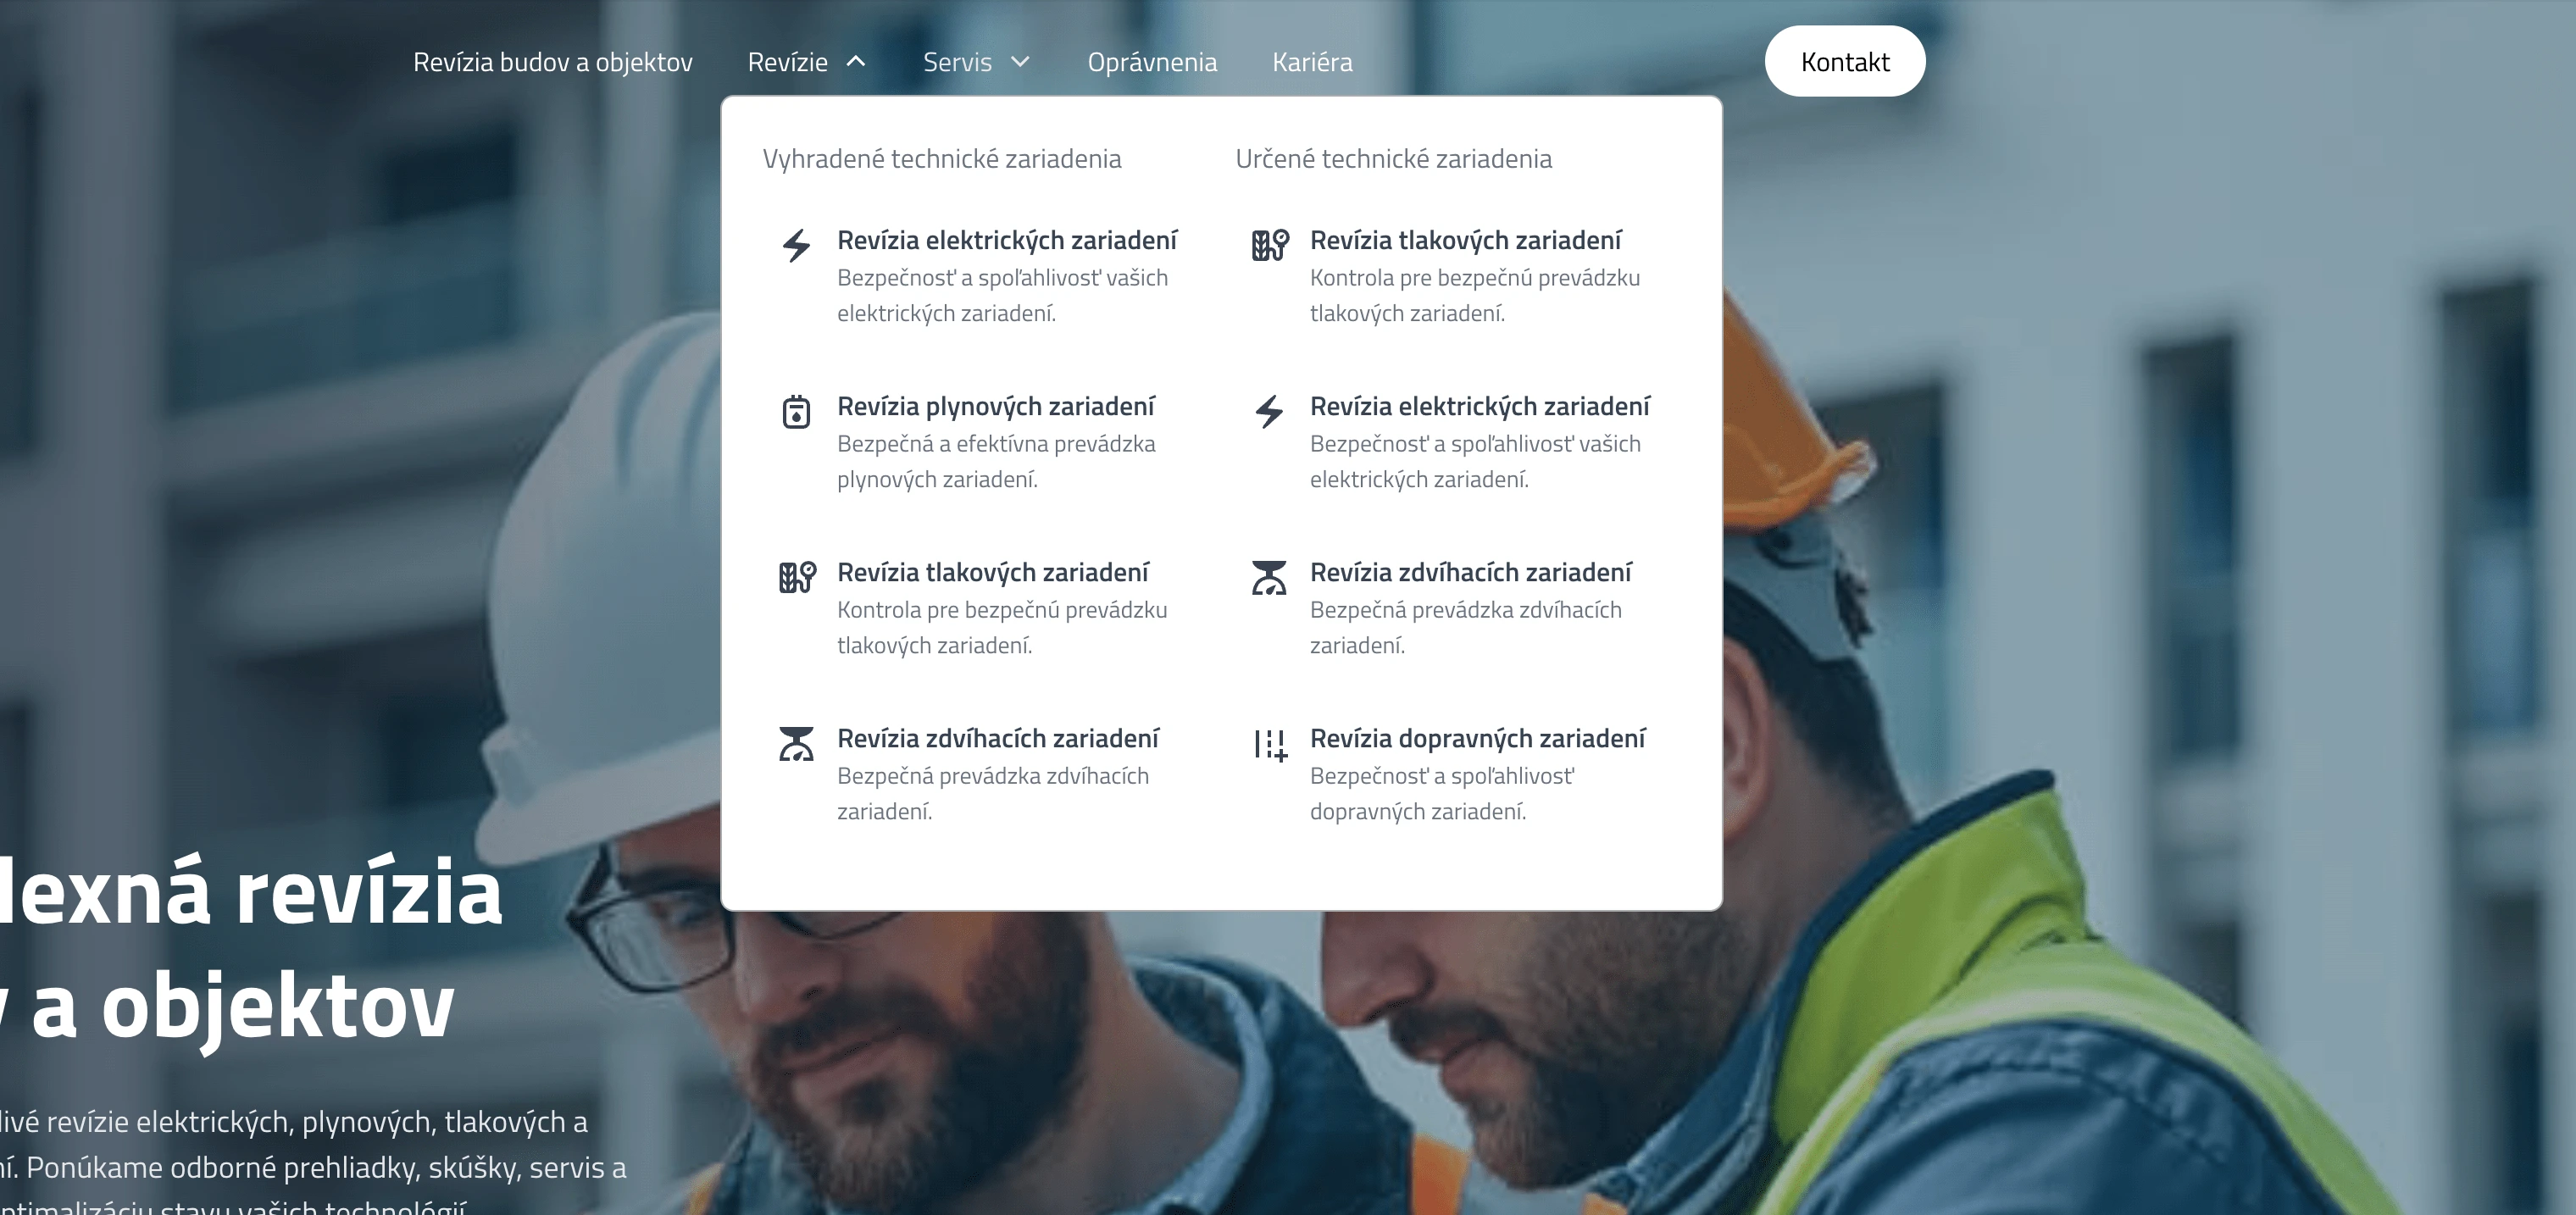Click the Revízie menu label
Image resolution: width=2576 pixels, height=1215 pixels.
788,62
